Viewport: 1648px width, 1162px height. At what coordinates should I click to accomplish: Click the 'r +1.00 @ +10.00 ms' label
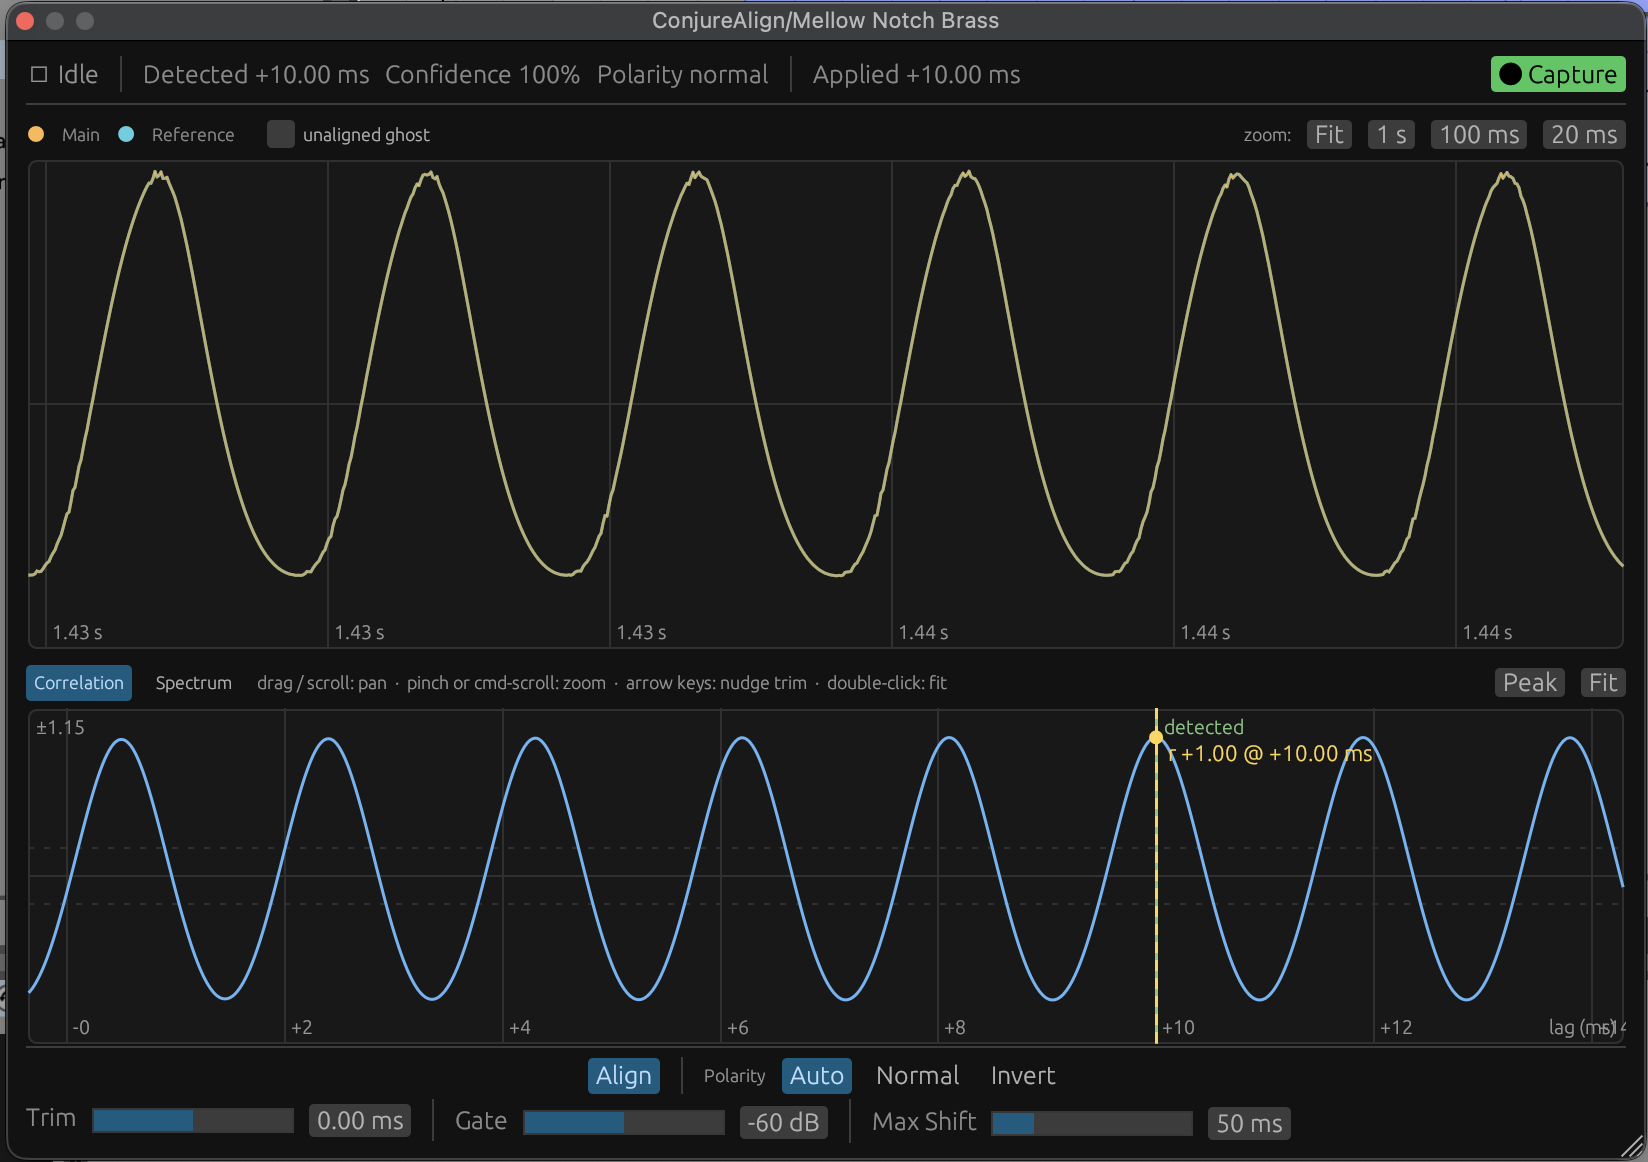pos(1270,753)
